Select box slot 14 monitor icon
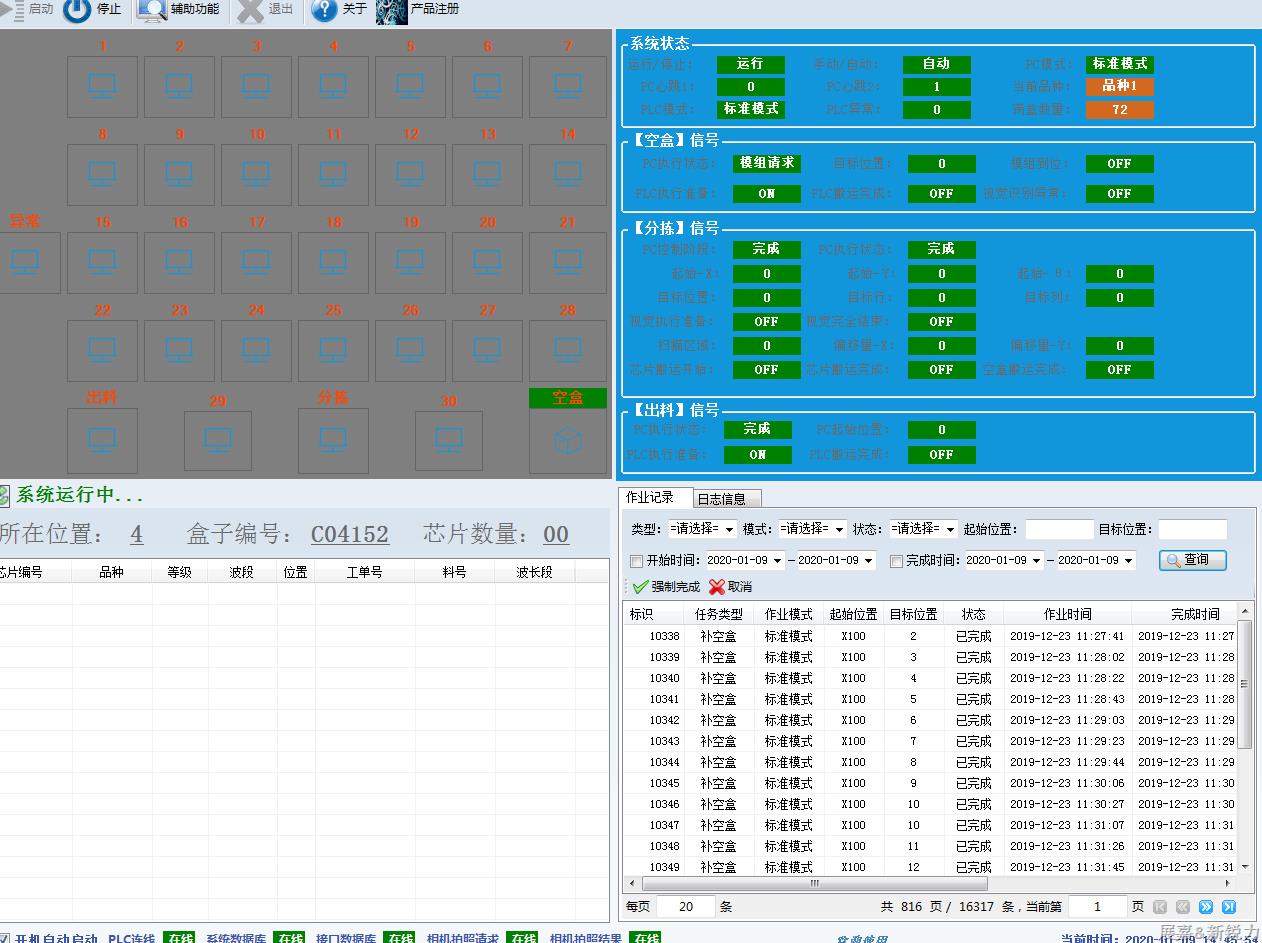1262x943 pixels. (x=567, y=174)
